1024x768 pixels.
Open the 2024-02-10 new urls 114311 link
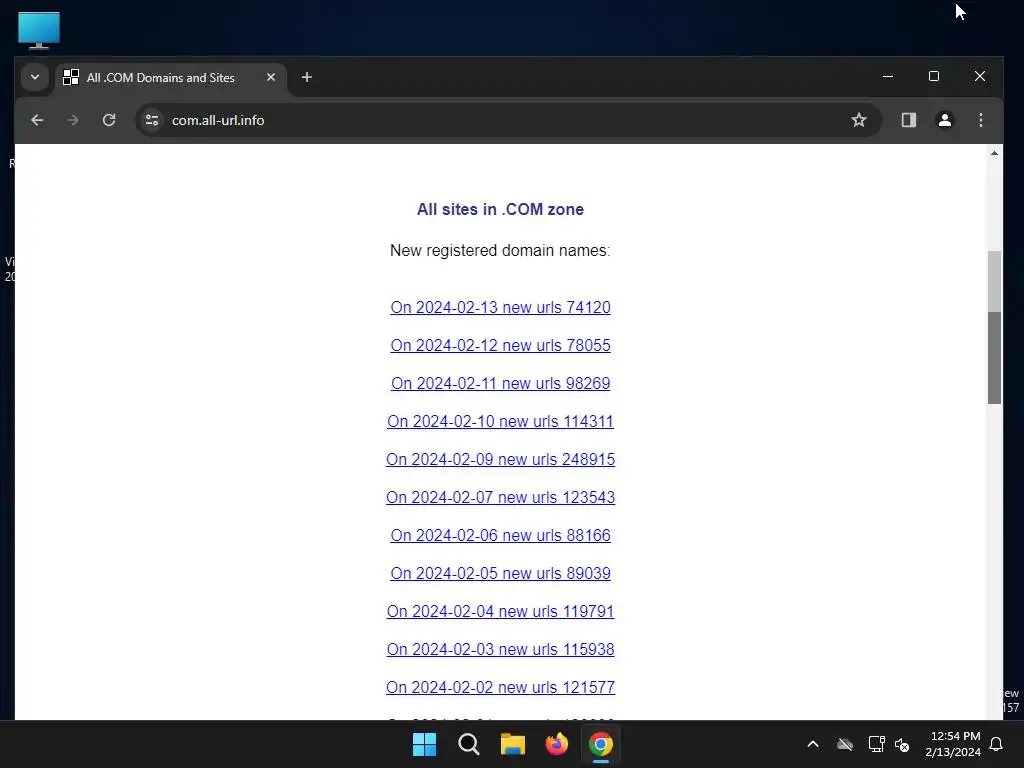500,421
